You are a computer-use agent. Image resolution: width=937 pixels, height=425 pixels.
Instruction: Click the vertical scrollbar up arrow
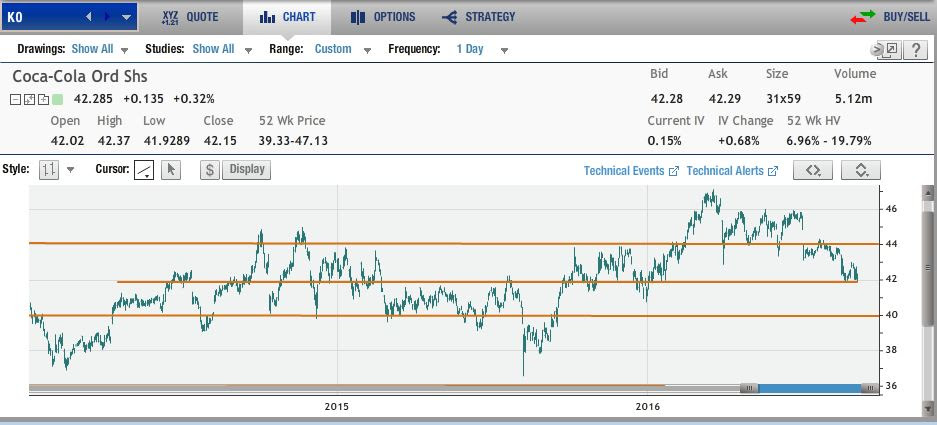point(927,192)
